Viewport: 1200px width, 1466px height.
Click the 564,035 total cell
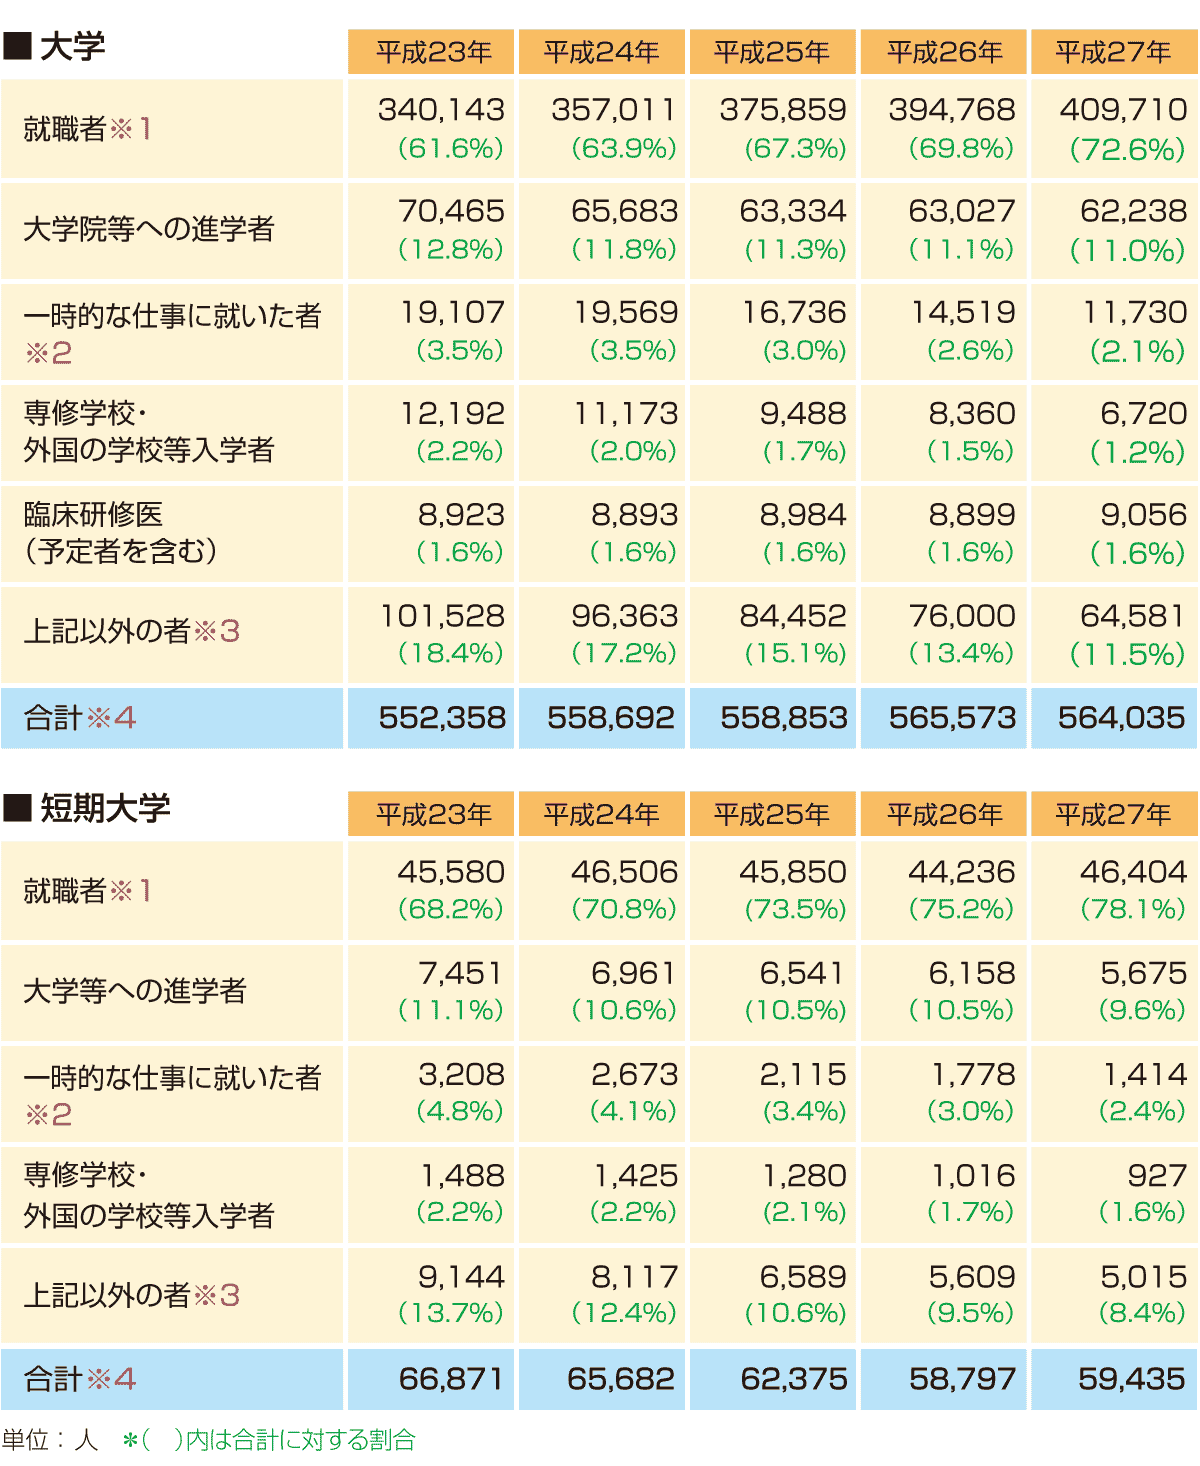coord(1121,718)
